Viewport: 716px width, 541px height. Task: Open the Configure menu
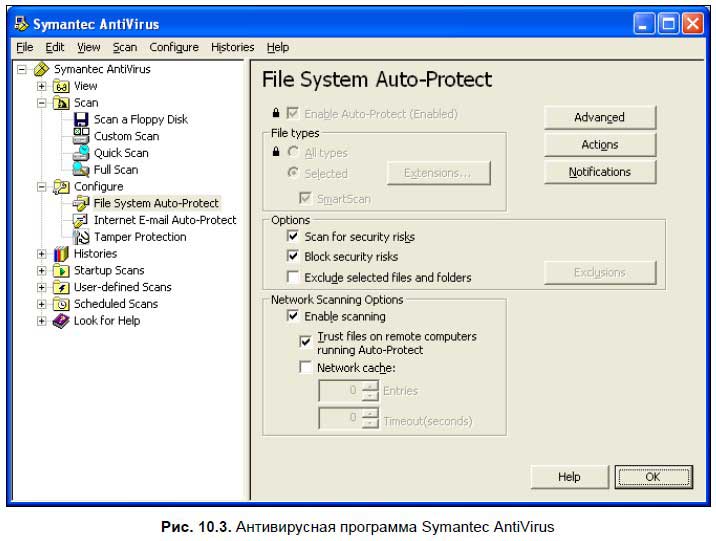[174, 47]
